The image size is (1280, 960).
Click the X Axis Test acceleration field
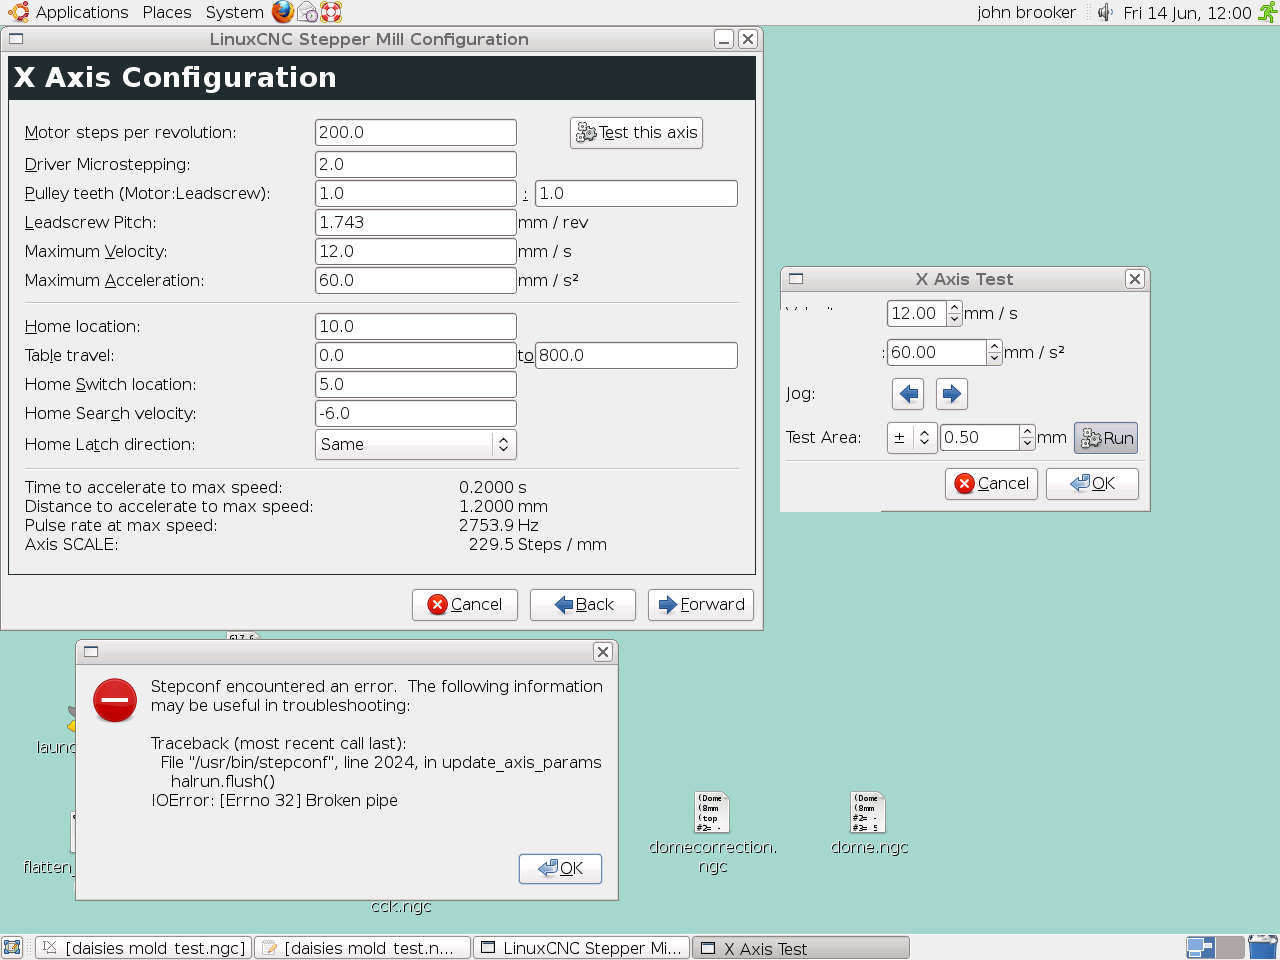[x=936, y=352]
